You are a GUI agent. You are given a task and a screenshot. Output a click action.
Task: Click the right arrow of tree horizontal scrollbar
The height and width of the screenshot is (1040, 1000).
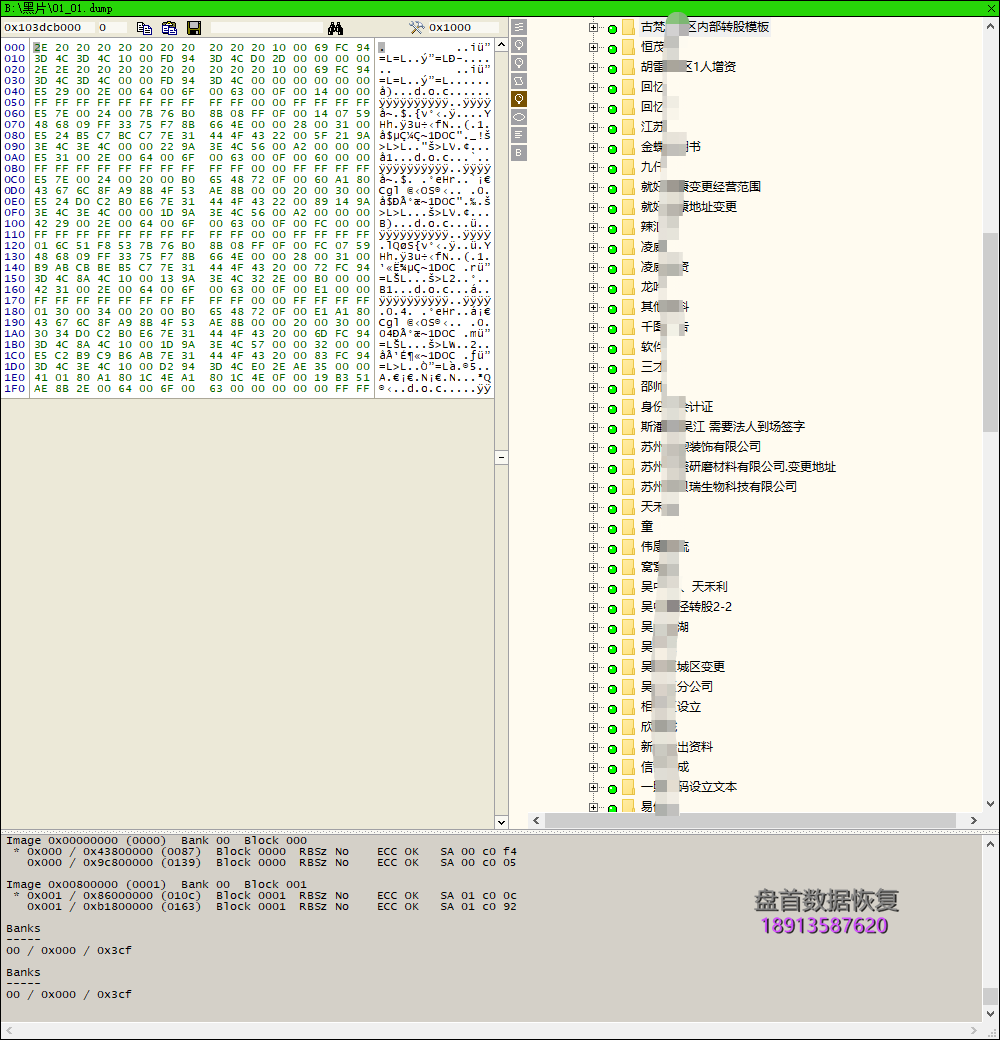tap(974, 821)
